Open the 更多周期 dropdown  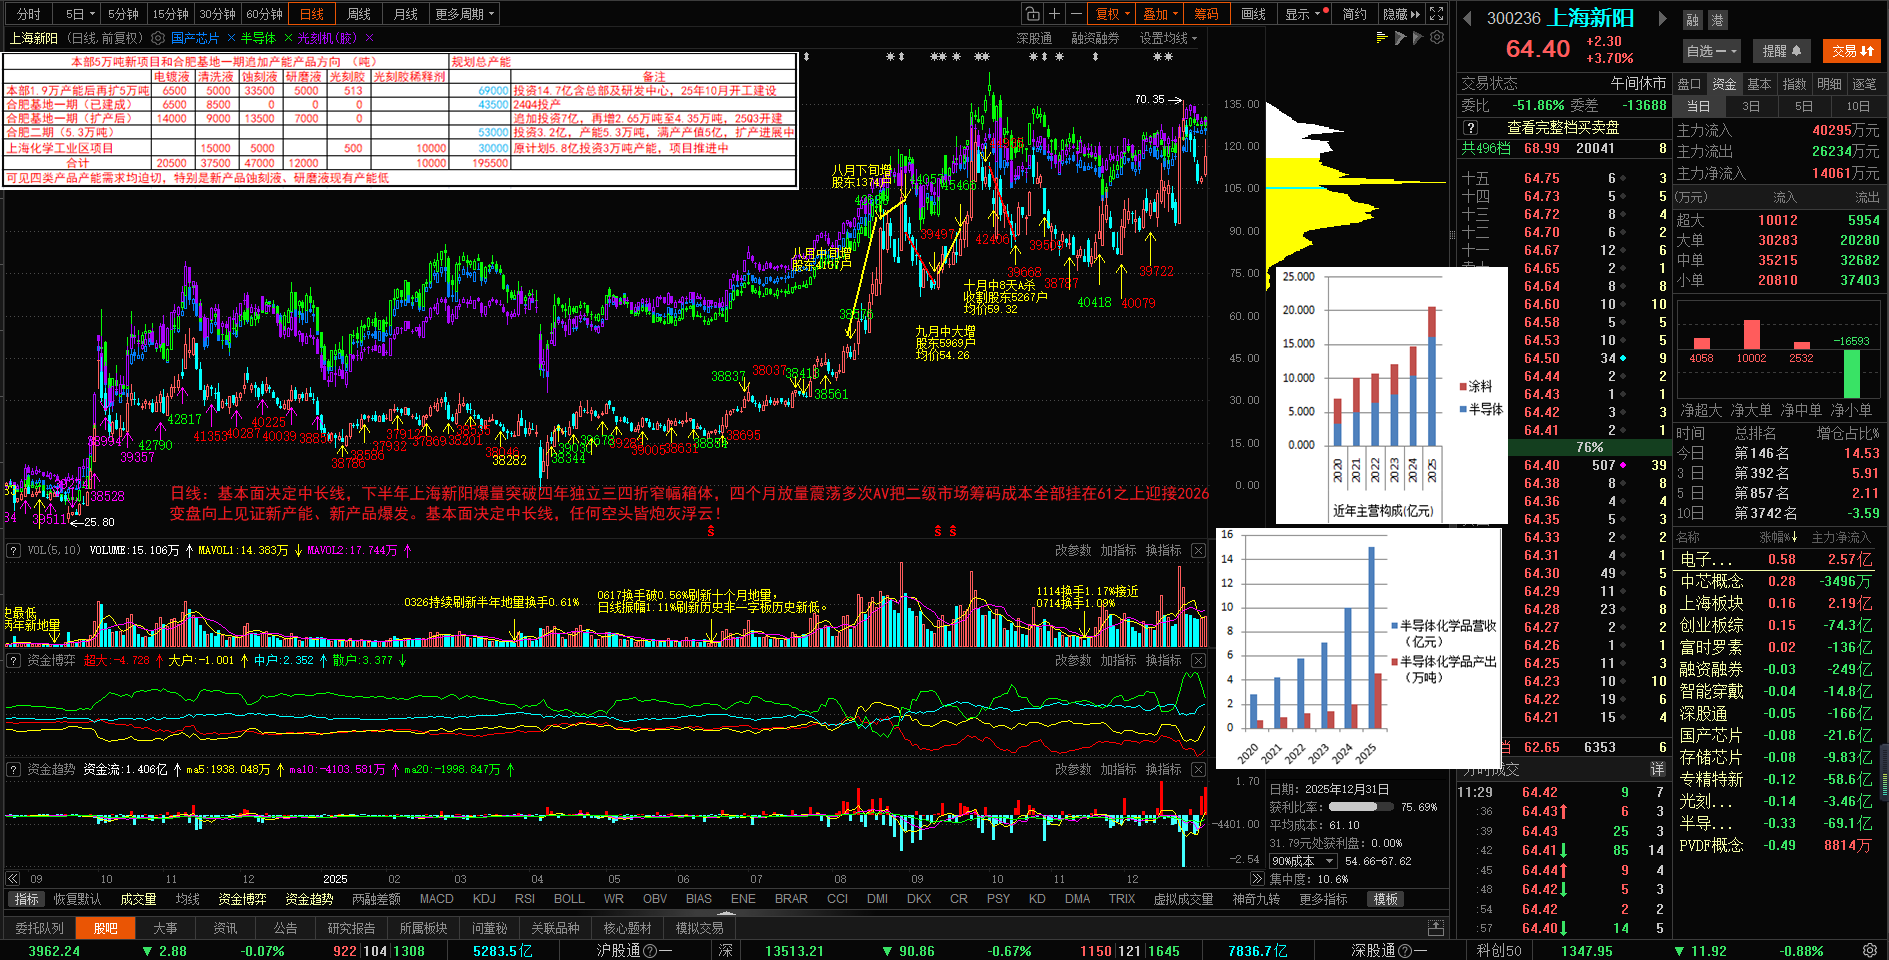click(x=465, y=14)
